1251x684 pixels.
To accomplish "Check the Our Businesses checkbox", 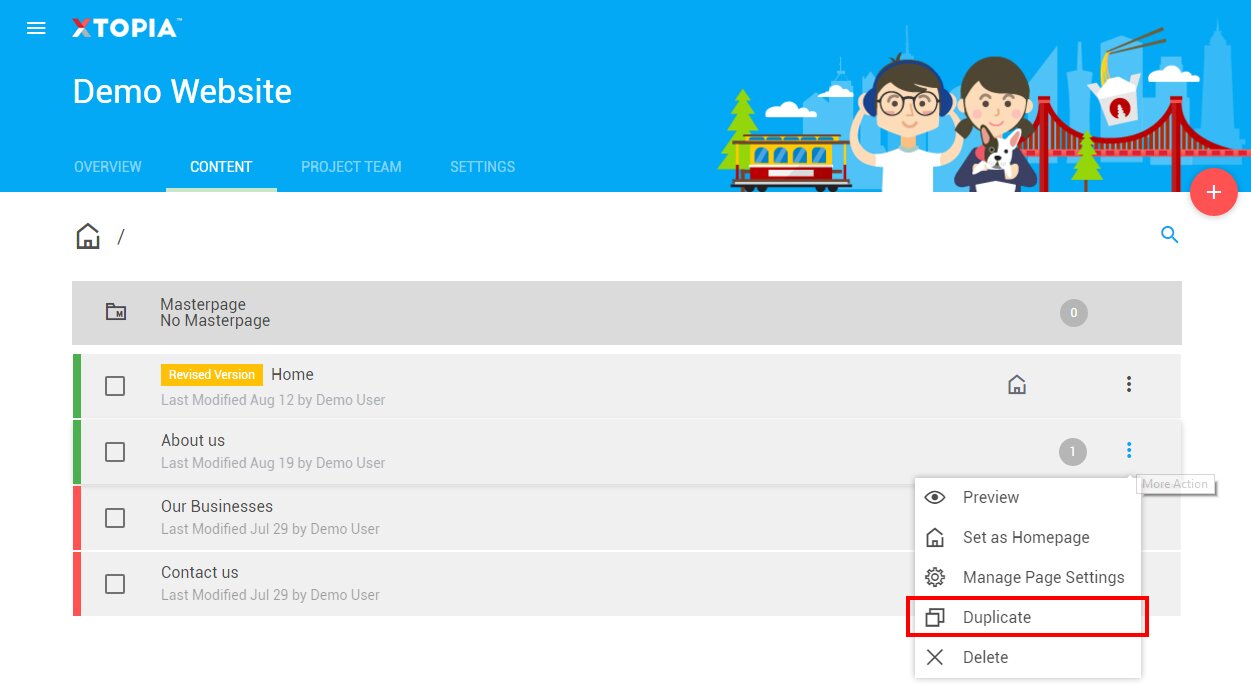I will (115, 518).
